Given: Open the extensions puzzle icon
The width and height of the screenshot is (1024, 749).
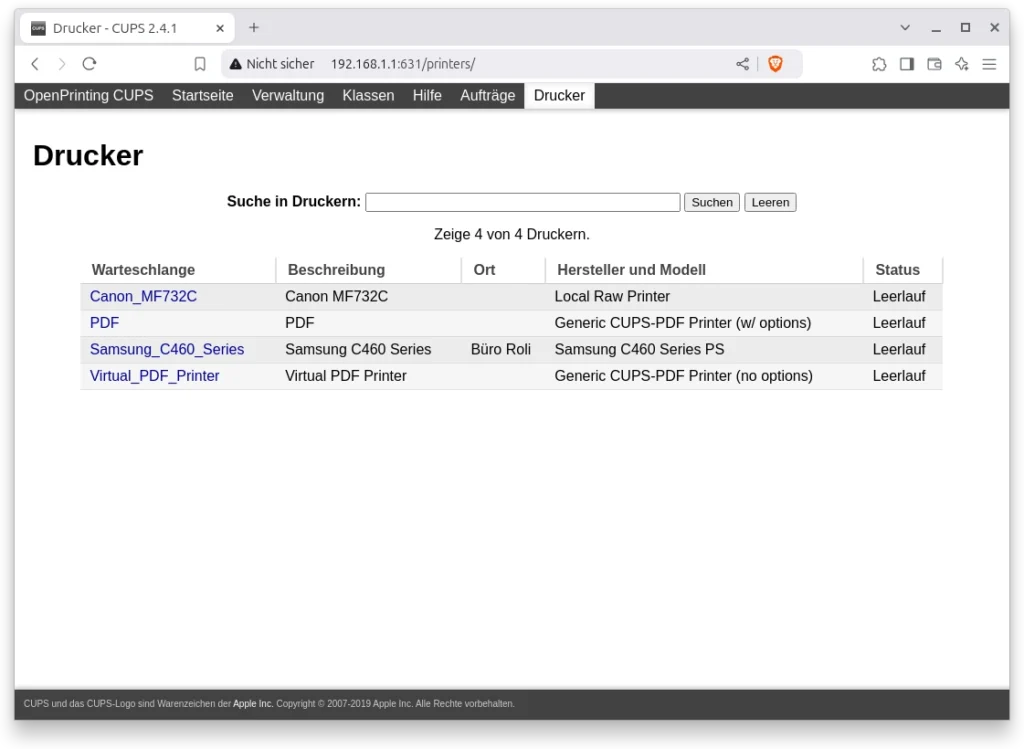Looking at the screenshot, I should (x=879, y=64).
